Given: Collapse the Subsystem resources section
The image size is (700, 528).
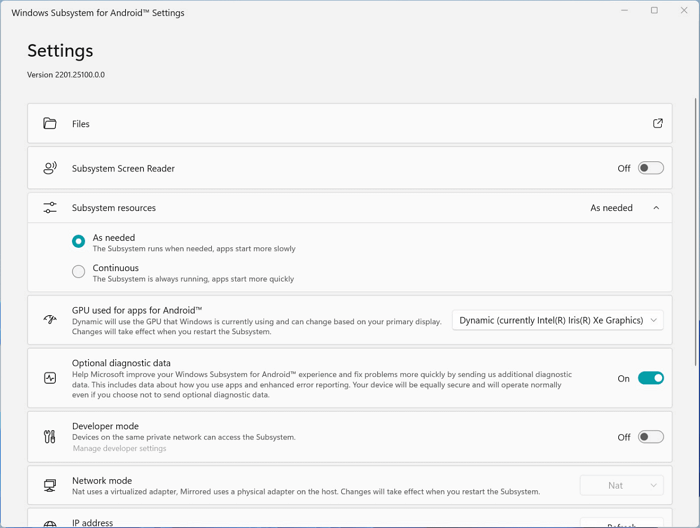Looking at the screenshot, I should 656,208.
